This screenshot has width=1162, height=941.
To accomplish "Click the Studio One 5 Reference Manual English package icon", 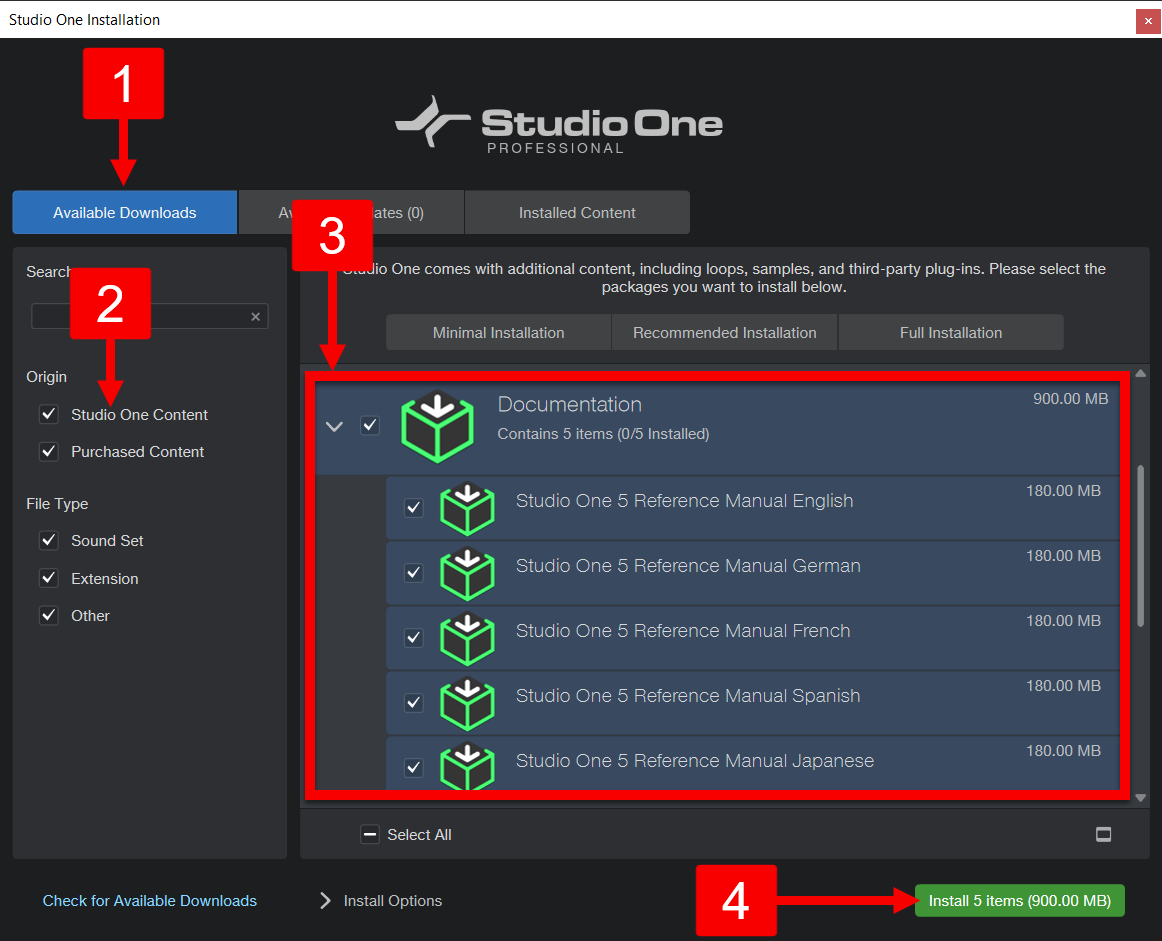I will coord(467,507).
